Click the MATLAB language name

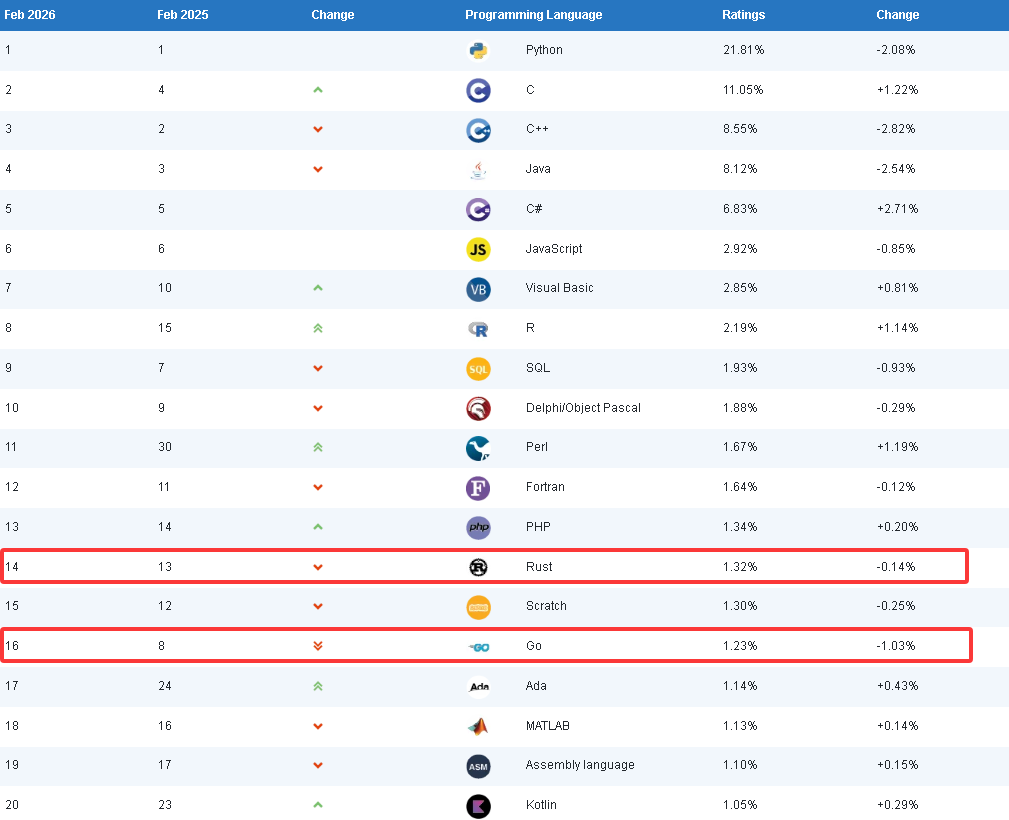(x=547, y=725)
